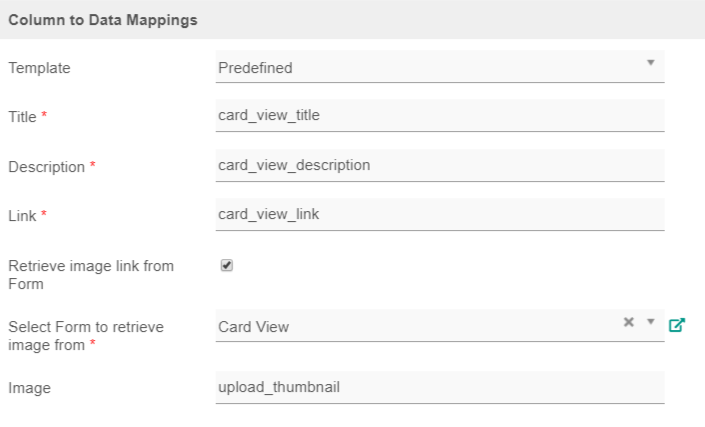Click the Link field label
705x427 pixels.
coord(22,216)
